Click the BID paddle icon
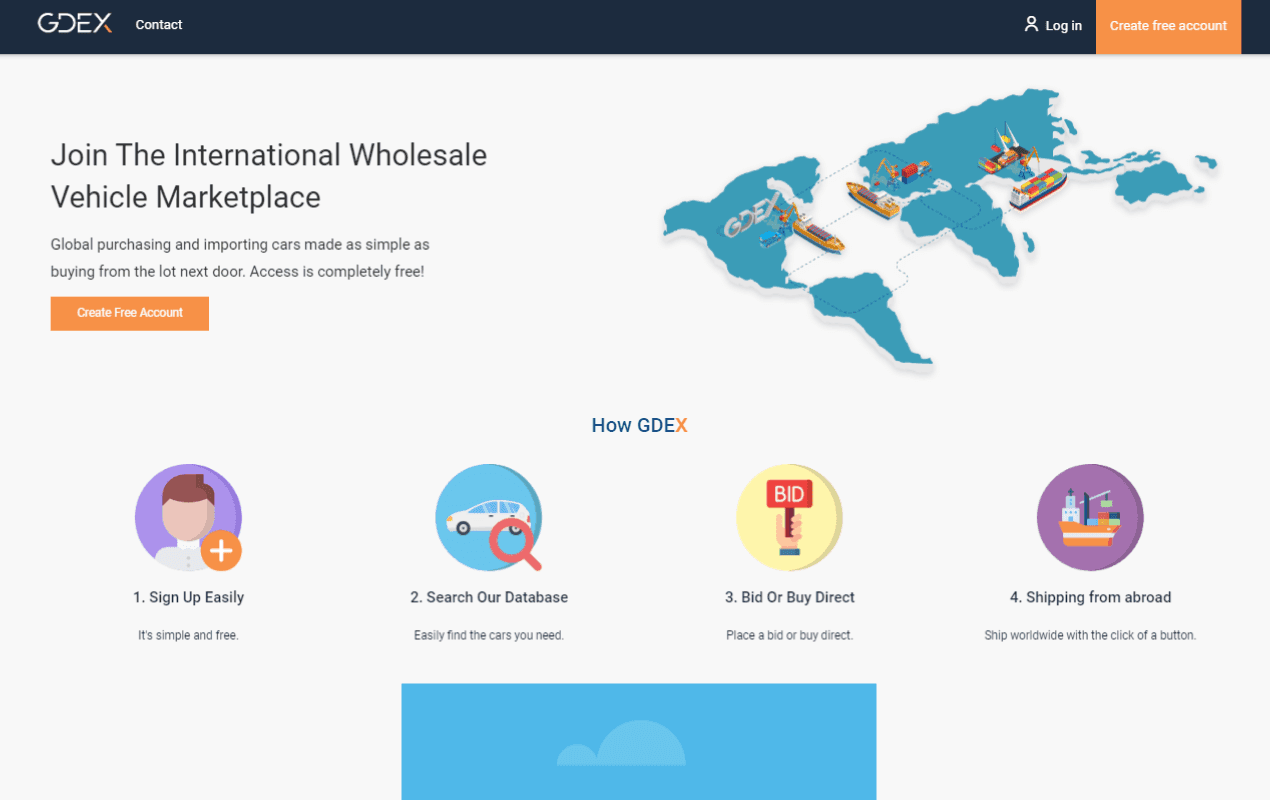This screenshot has width=1270, height=800. 790,517
